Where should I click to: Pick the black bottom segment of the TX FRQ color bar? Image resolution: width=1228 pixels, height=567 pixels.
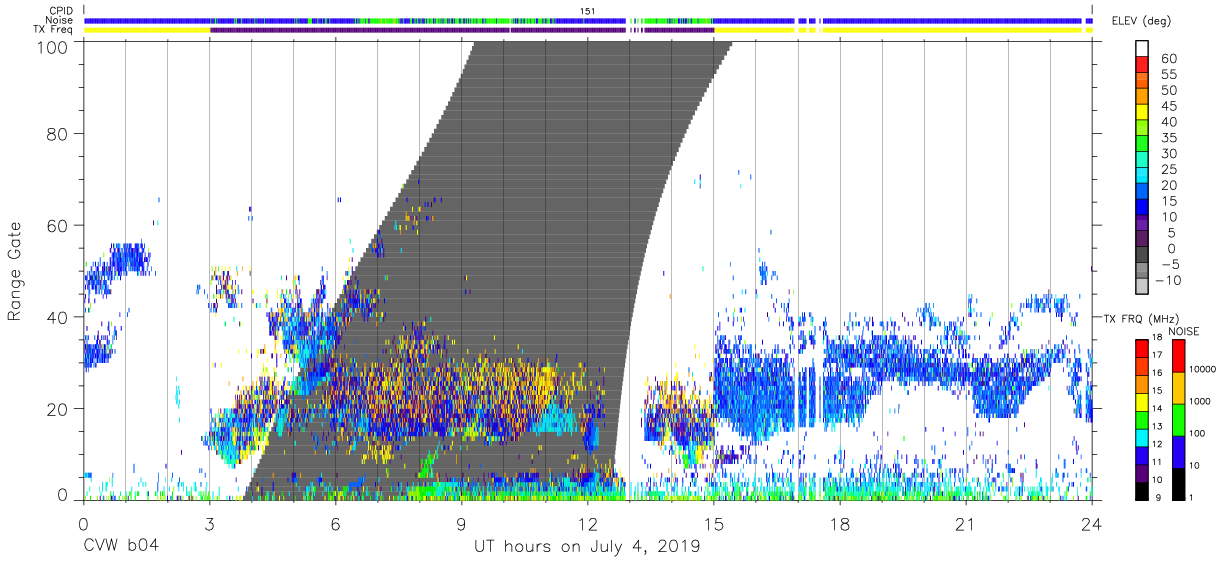(1141, 491)
